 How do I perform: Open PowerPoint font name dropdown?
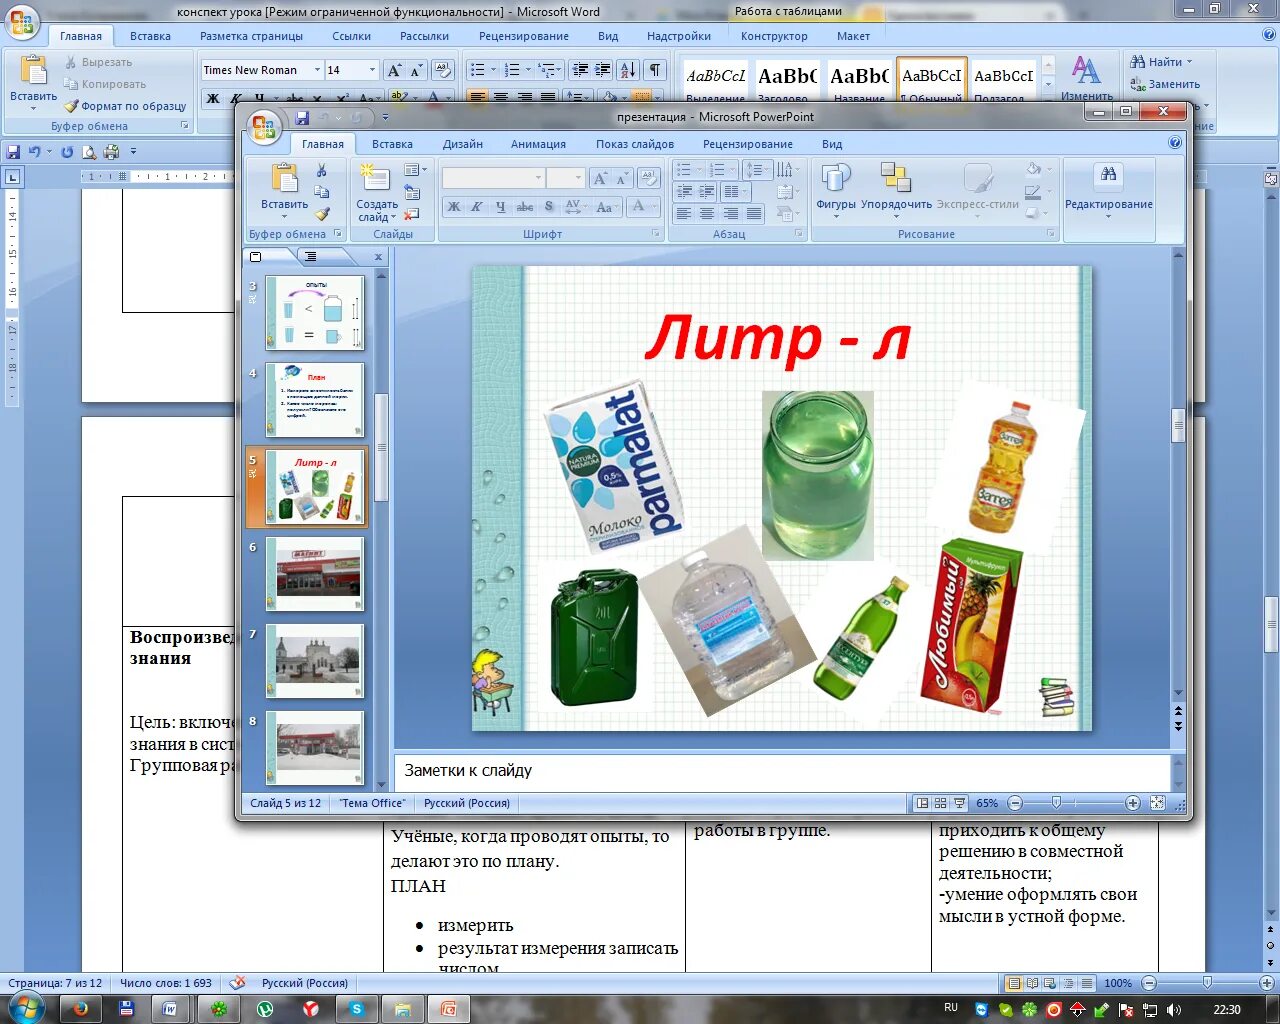pyautogui.click(x=538, y=178)
